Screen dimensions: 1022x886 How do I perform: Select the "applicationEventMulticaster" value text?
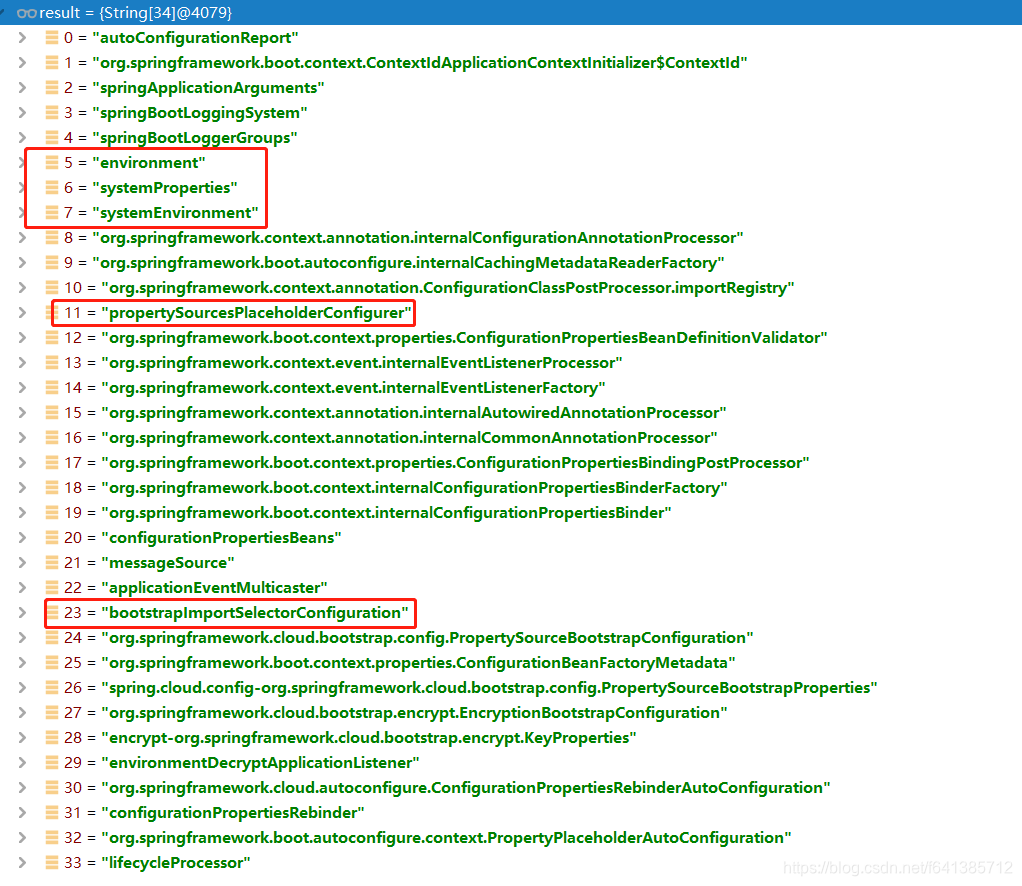coord(214,588)
